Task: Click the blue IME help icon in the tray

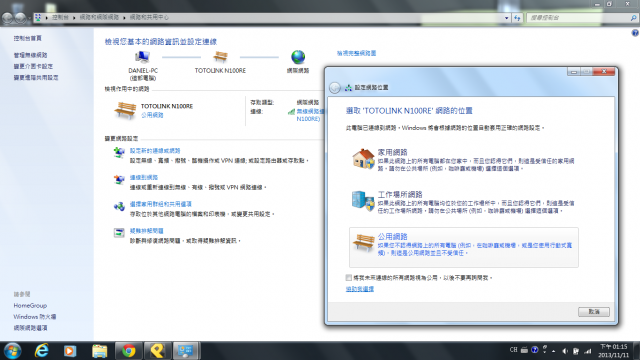Action: (535, 350)
